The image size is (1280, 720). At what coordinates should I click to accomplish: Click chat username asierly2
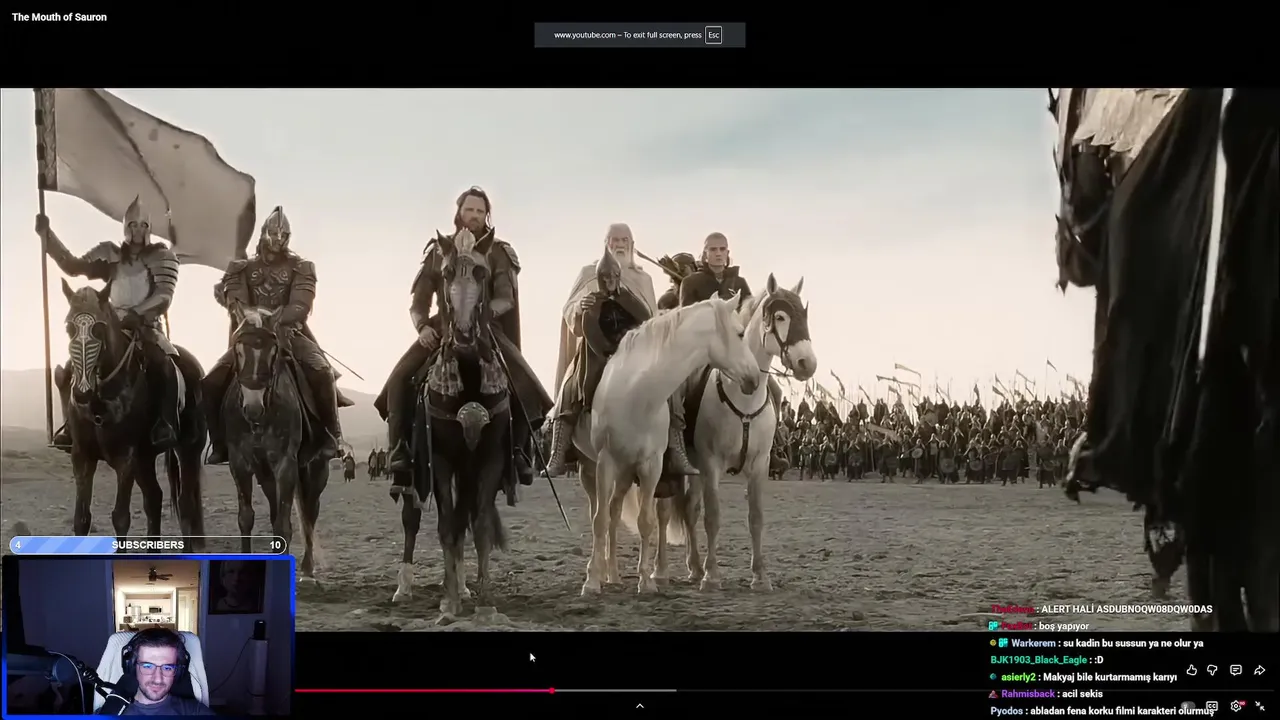point(1018,677)
